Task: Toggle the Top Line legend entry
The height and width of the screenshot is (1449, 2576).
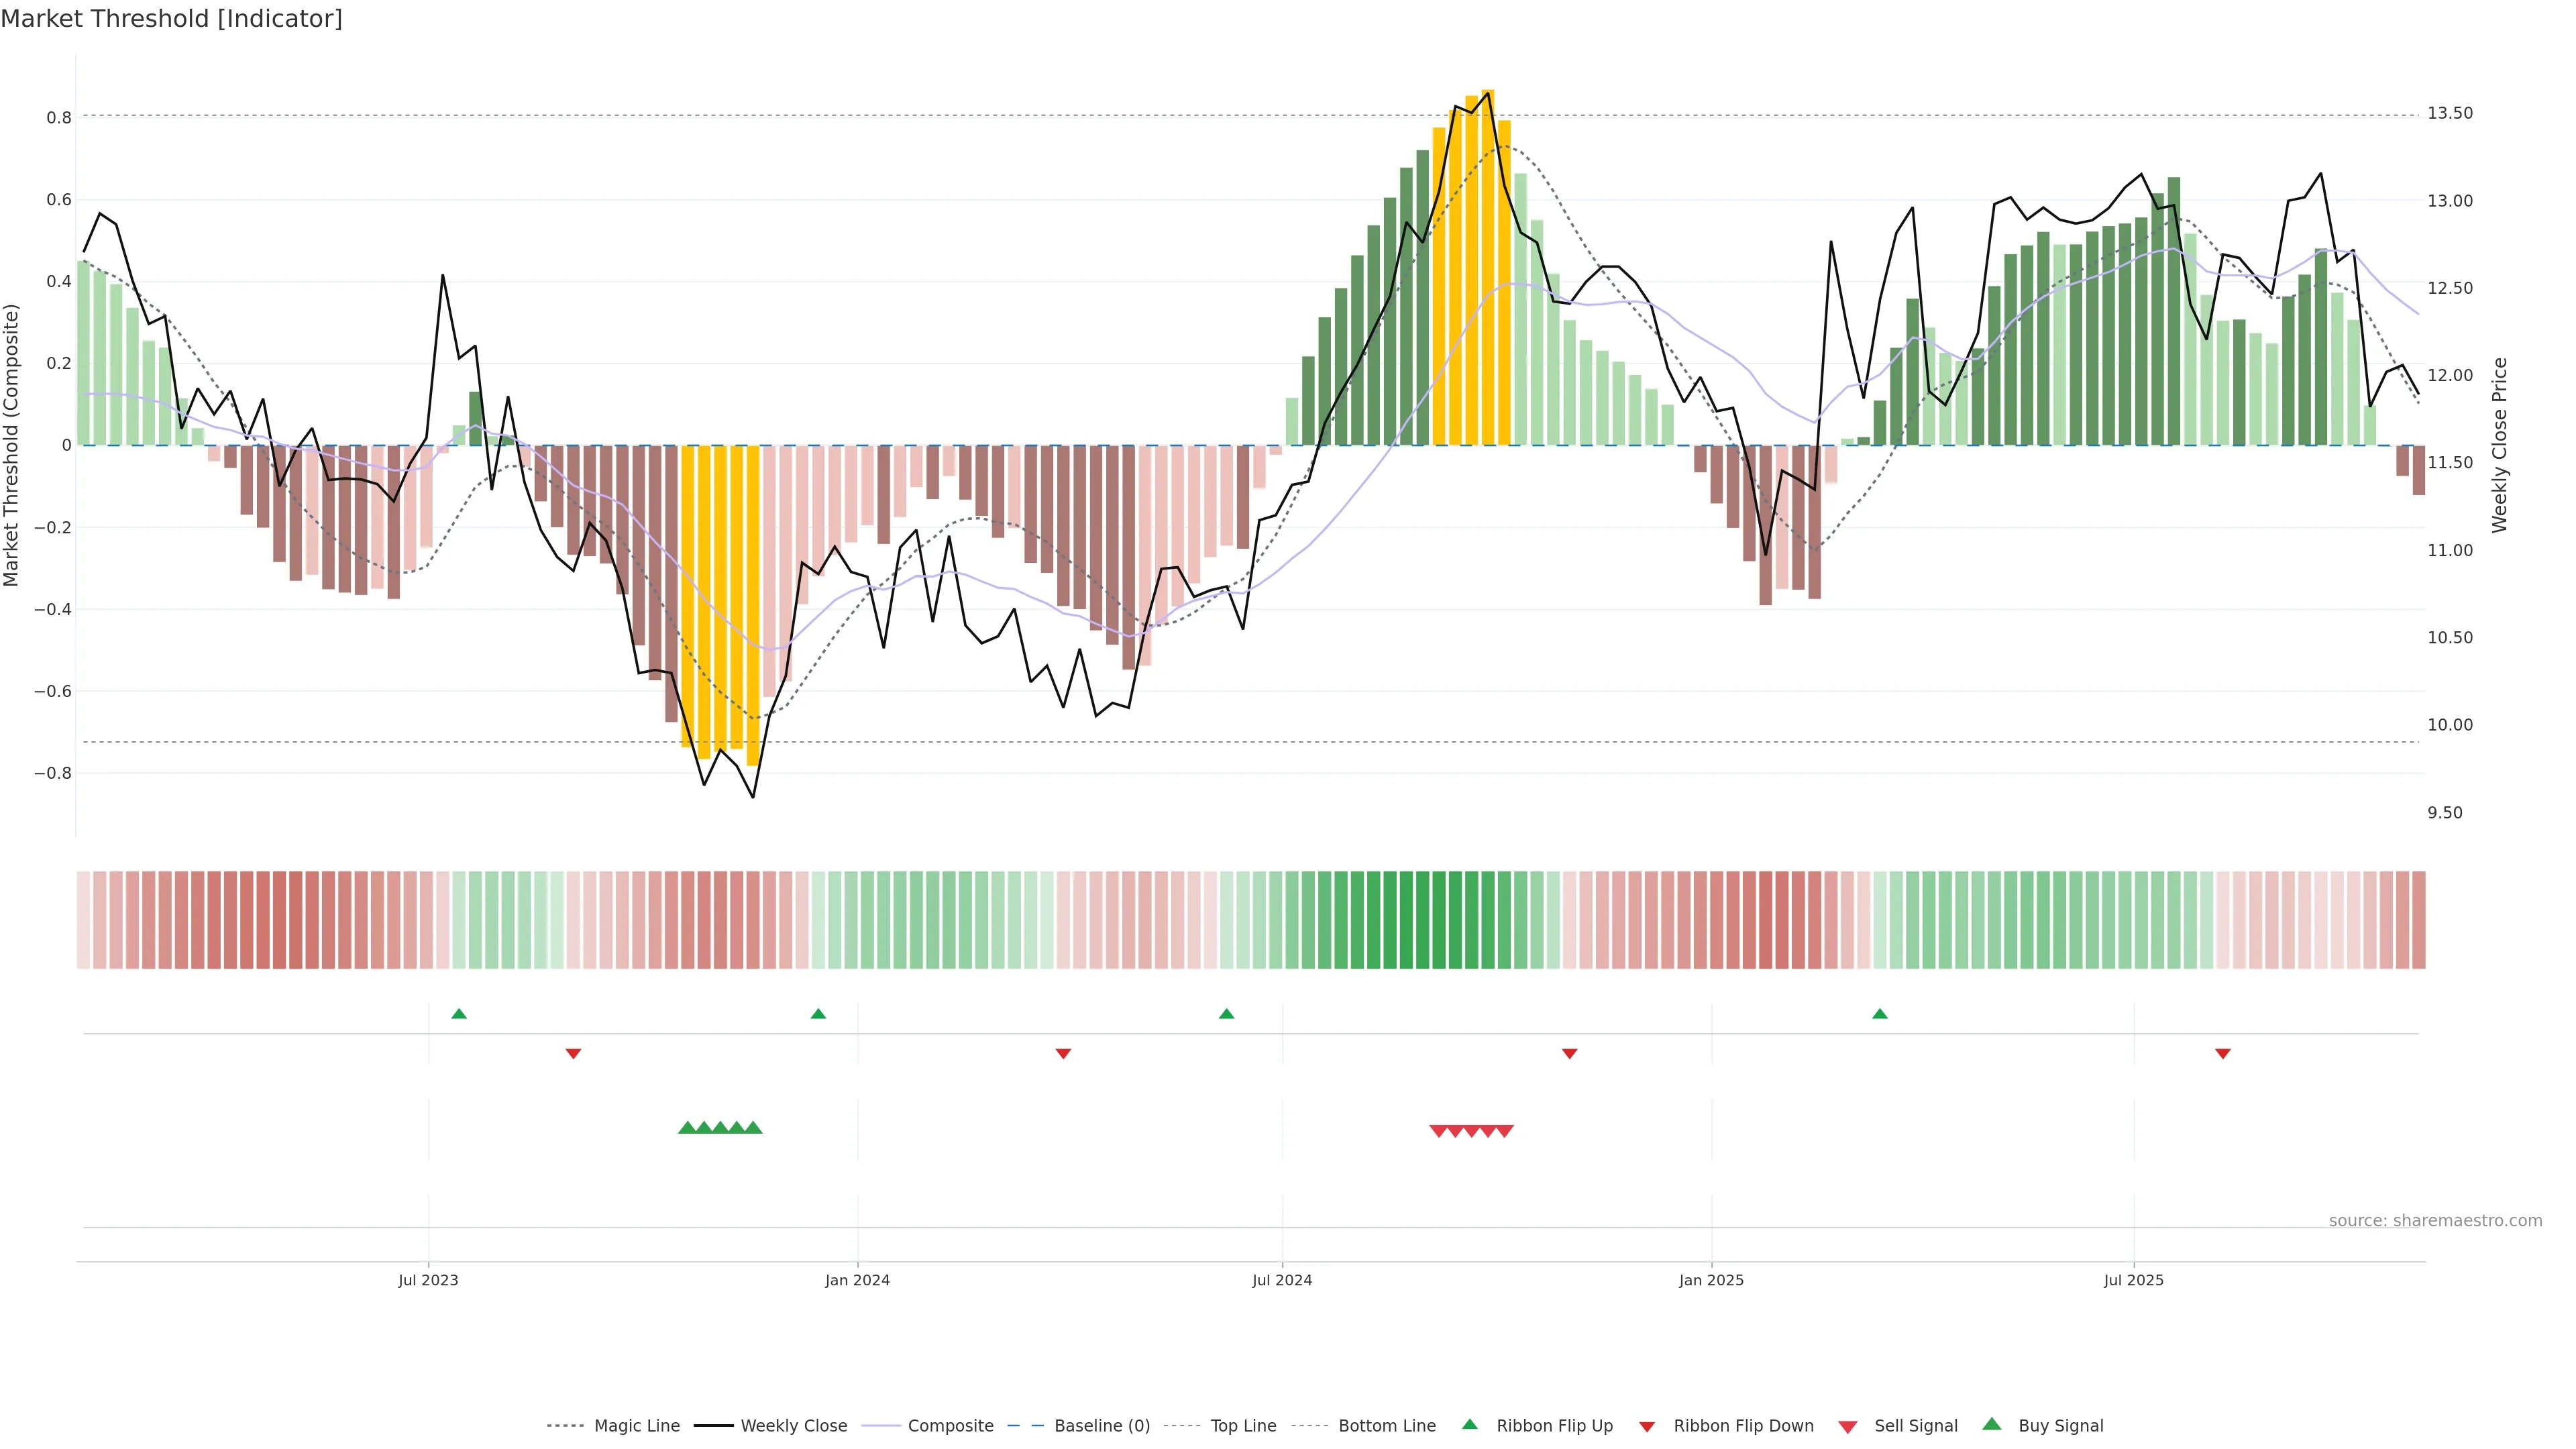Action: pos(1243,1426)
